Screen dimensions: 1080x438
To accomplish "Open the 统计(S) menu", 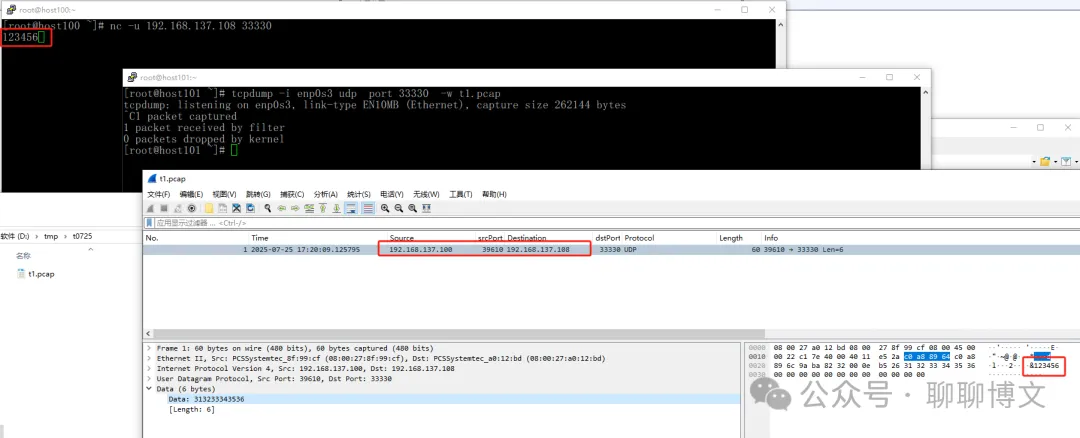I will point(359,194).
